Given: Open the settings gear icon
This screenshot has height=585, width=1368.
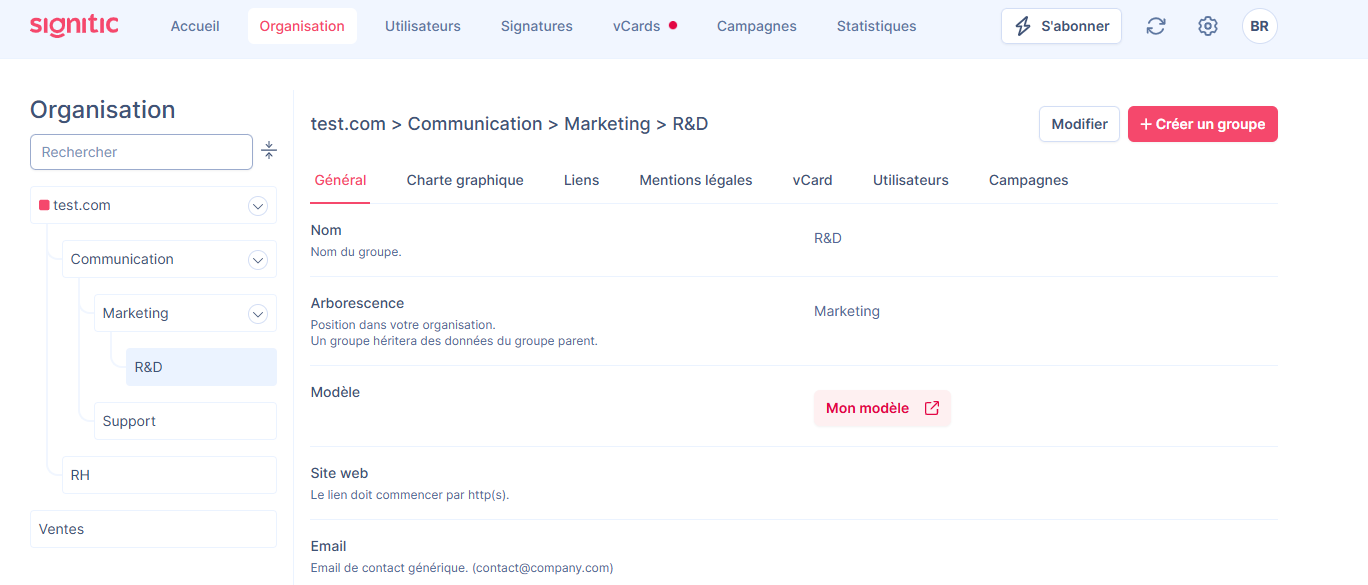Looking at the screenshot, I should click(1208, 26).
